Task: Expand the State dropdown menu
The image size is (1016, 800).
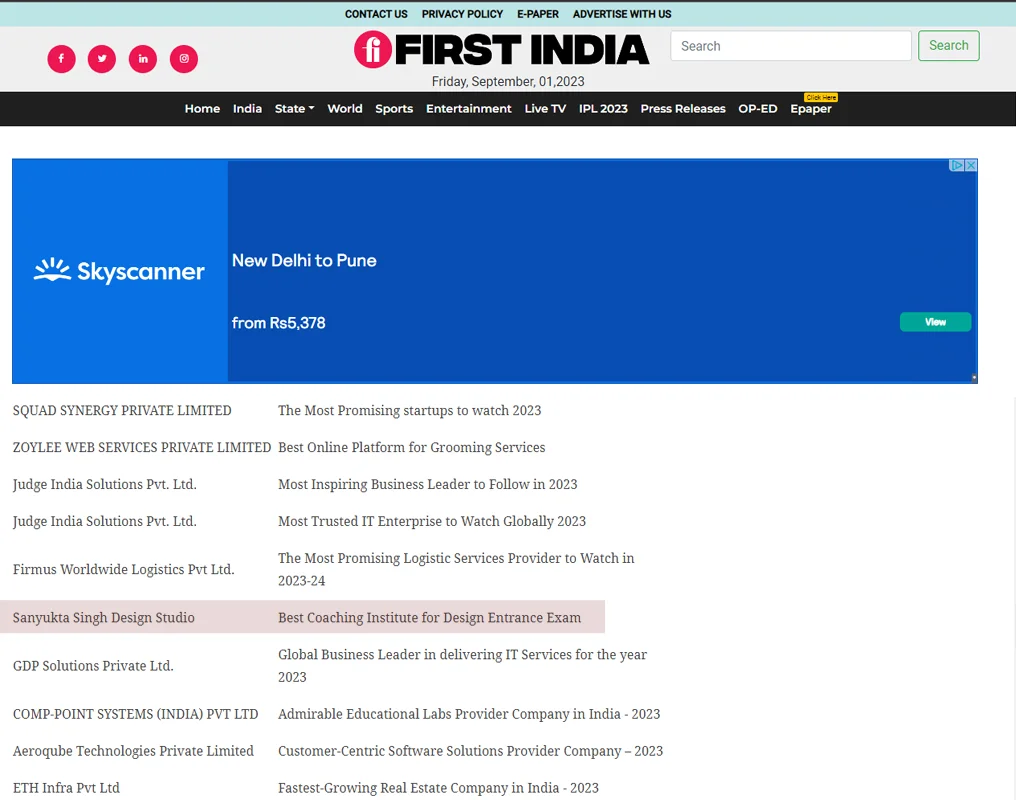Action: click(x=294, y=109)
